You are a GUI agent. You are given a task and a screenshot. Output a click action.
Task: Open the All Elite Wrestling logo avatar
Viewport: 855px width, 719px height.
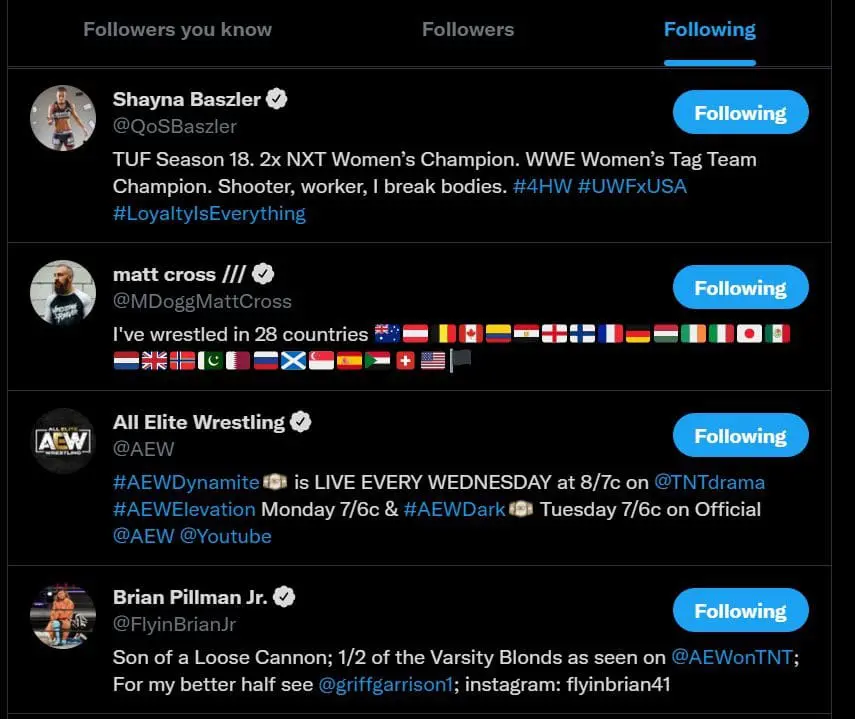click(63, 440)
